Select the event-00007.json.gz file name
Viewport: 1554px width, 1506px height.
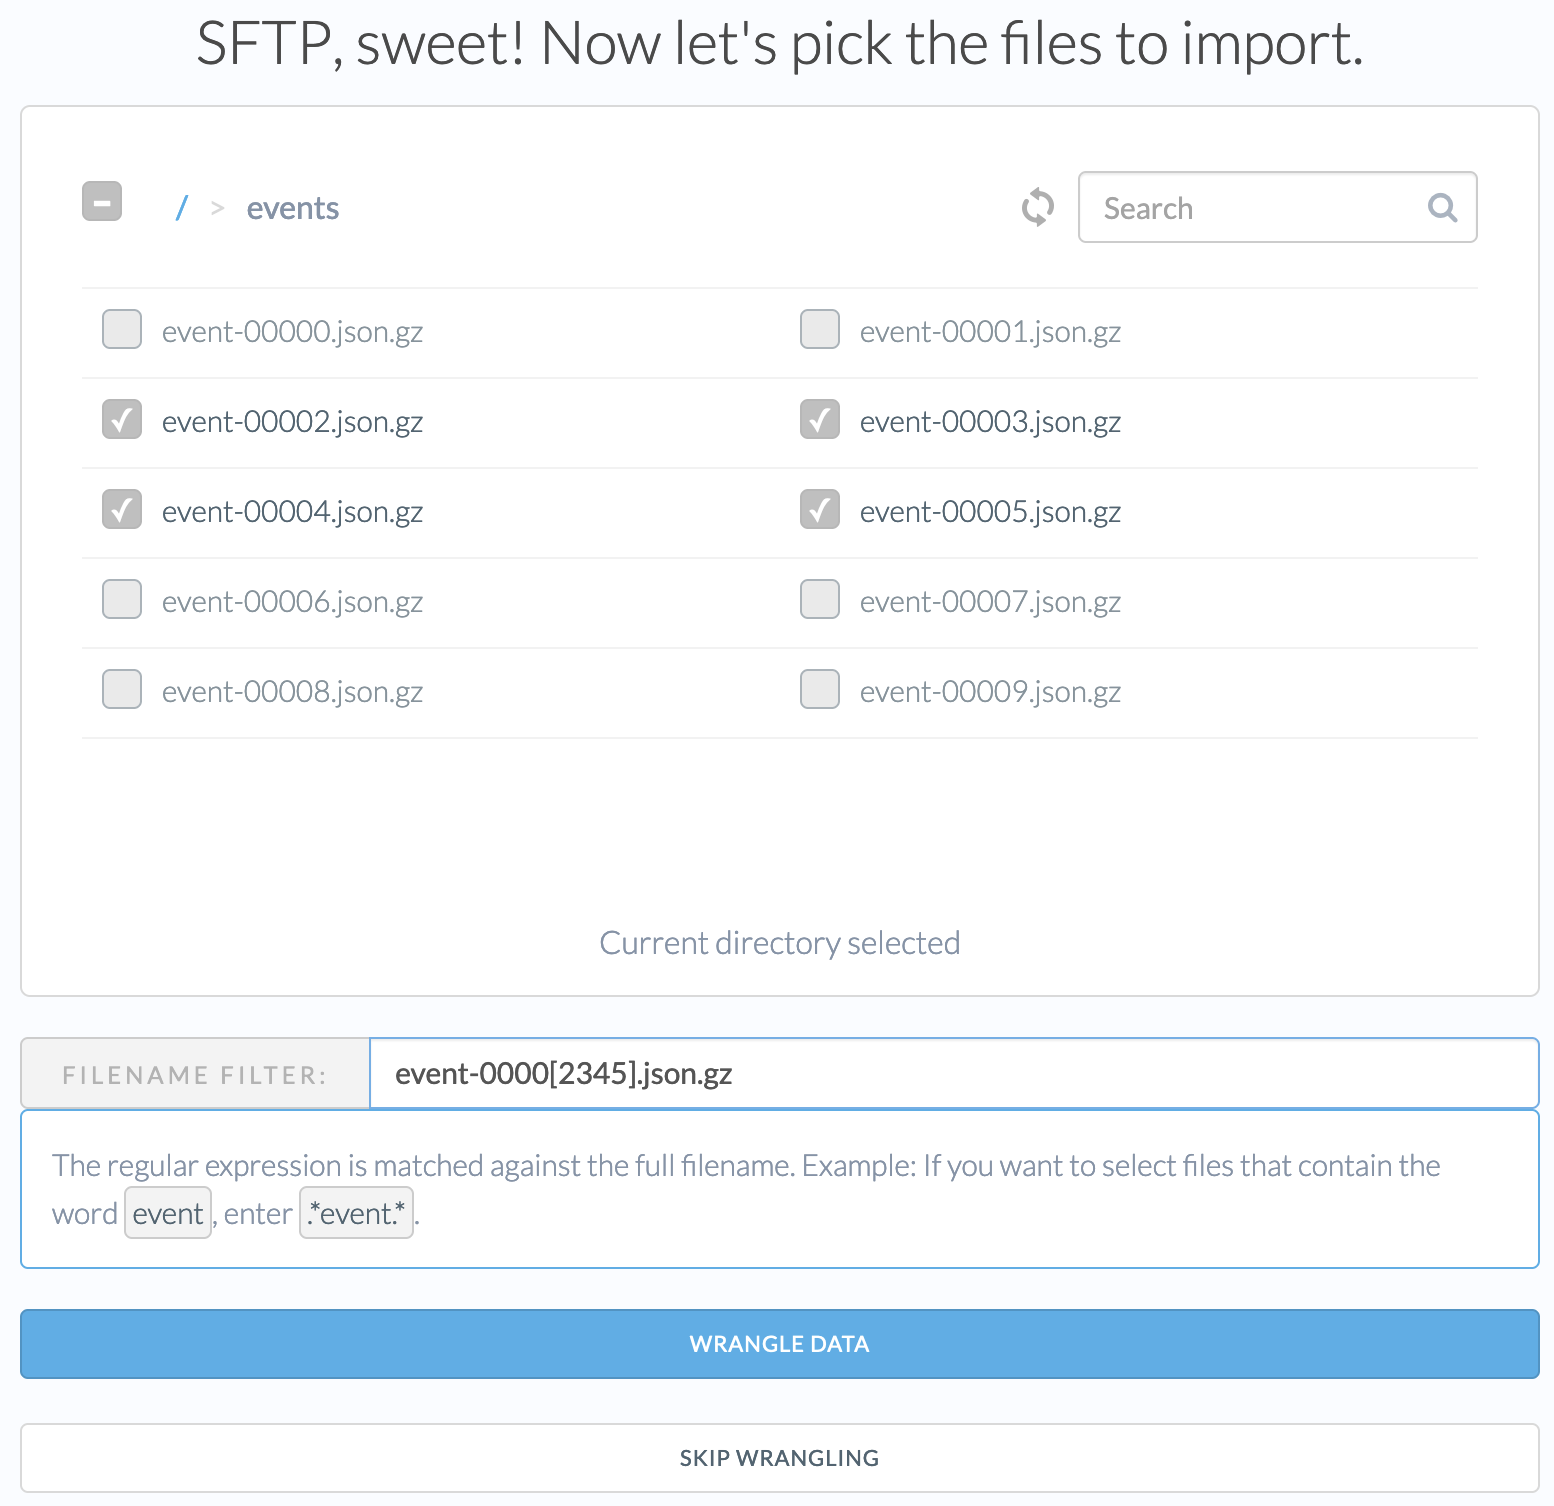(990, 602)
